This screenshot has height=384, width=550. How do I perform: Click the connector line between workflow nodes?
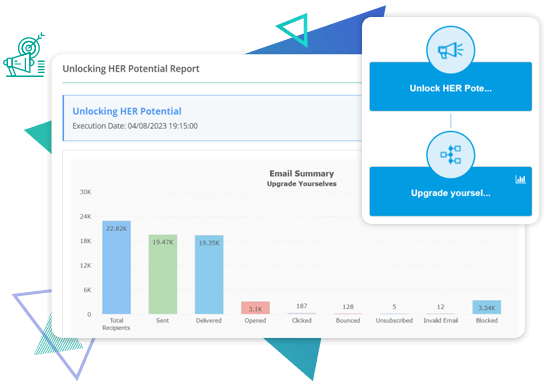pyautogui.click(x=450, y=121)
